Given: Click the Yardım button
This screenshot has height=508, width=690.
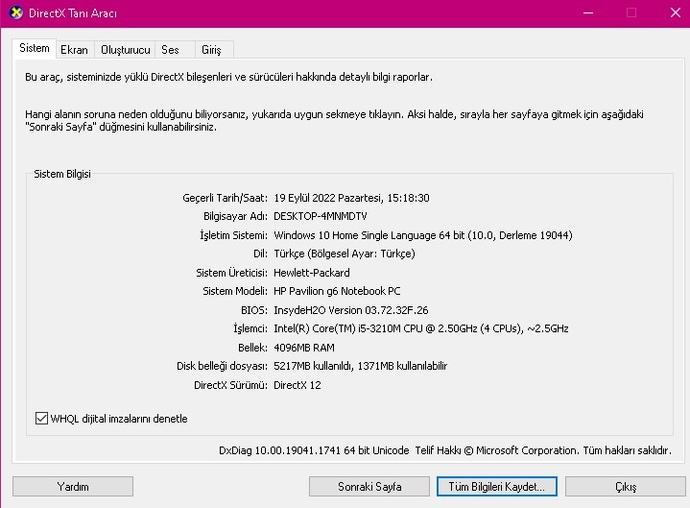Looking at the screenshot, I should tap(73, 486).
